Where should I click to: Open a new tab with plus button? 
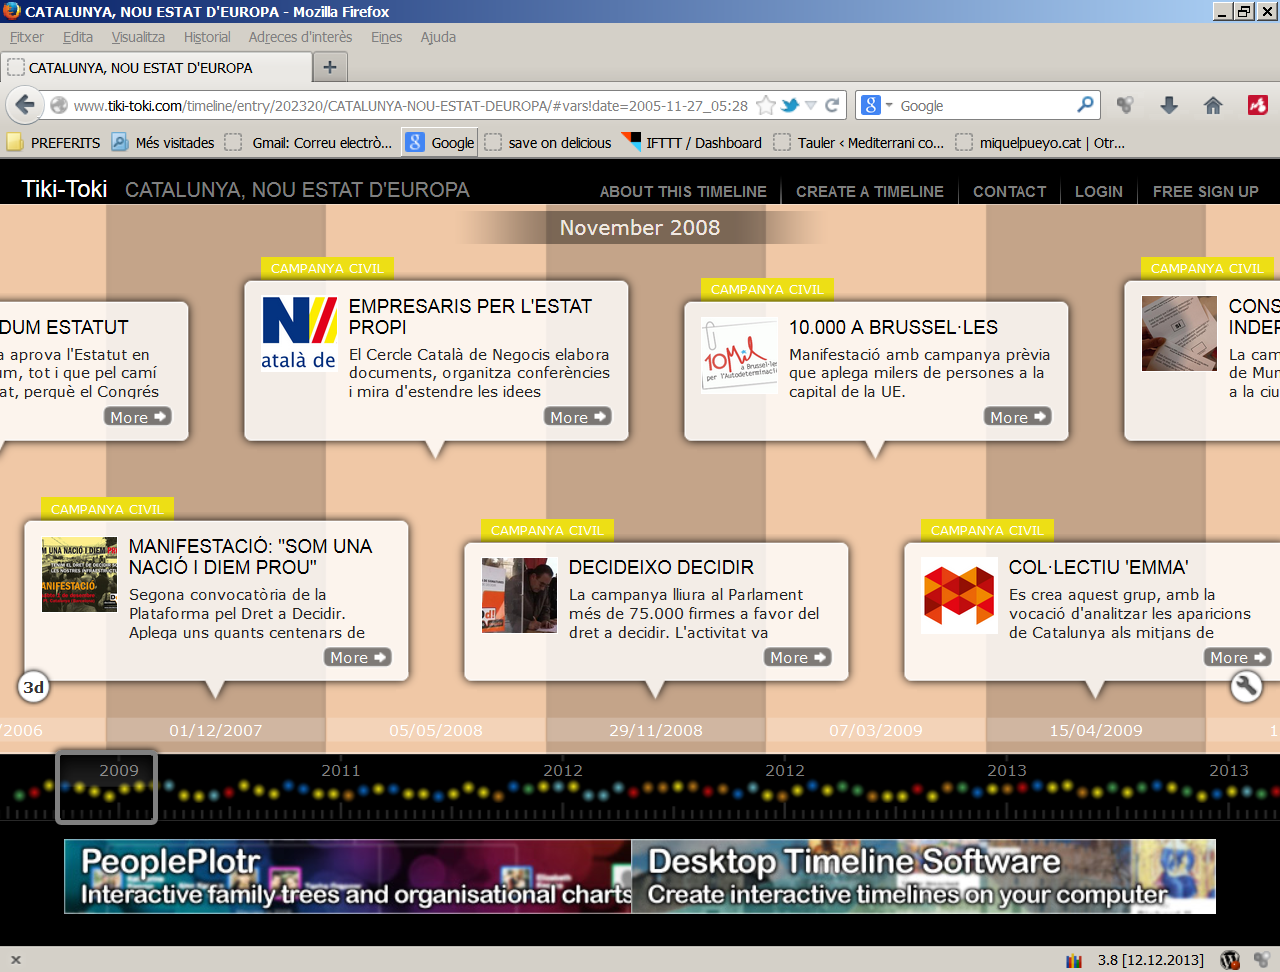coord(330,68)
